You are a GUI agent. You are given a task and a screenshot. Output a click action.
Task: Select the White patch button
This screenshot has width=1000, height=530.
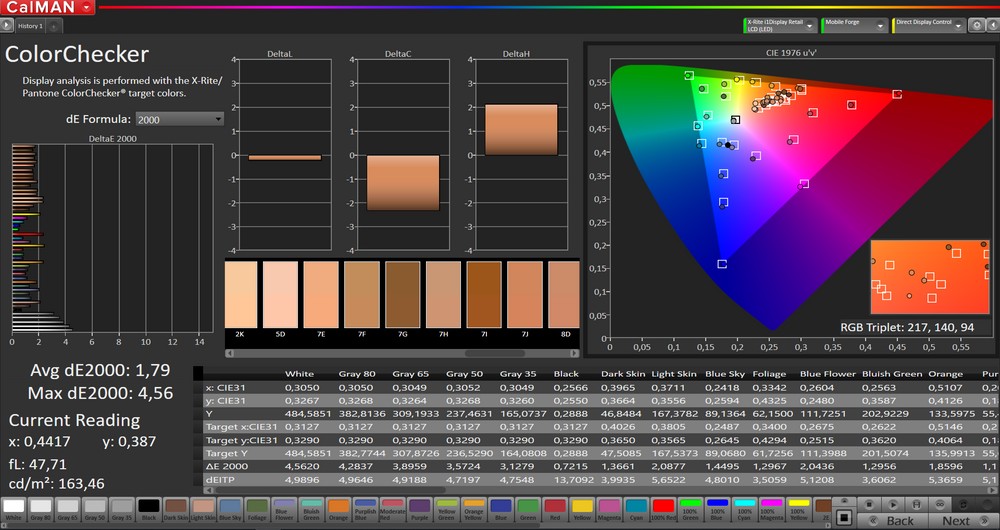13,510
